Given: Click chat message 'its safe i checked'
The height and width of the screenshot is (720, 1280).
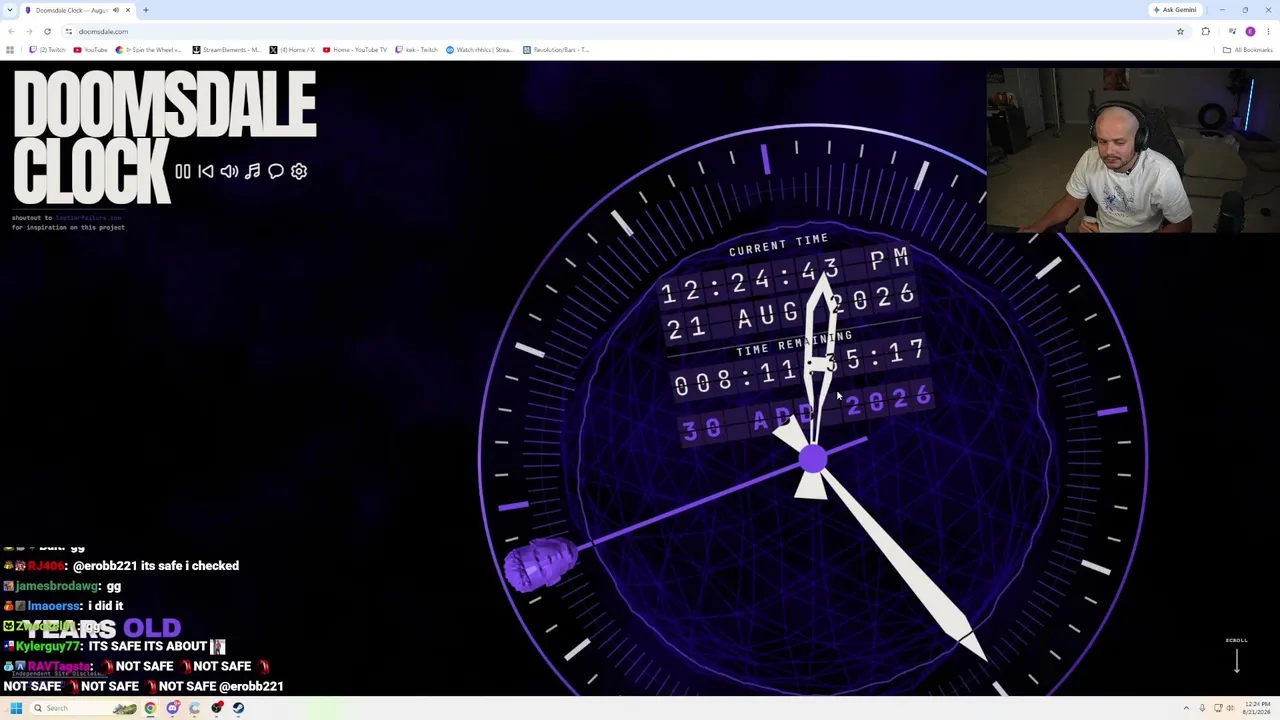Looking at the screenshot, I should [189, 566].
